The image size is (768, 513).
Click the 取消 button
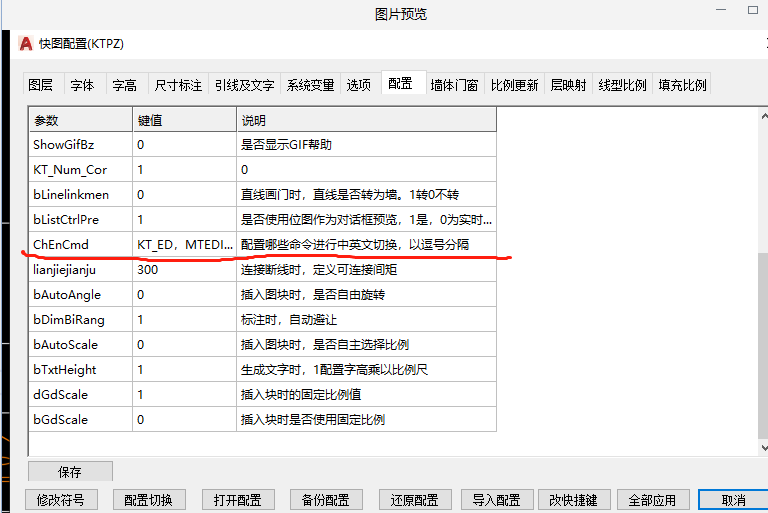coord(733,500)
